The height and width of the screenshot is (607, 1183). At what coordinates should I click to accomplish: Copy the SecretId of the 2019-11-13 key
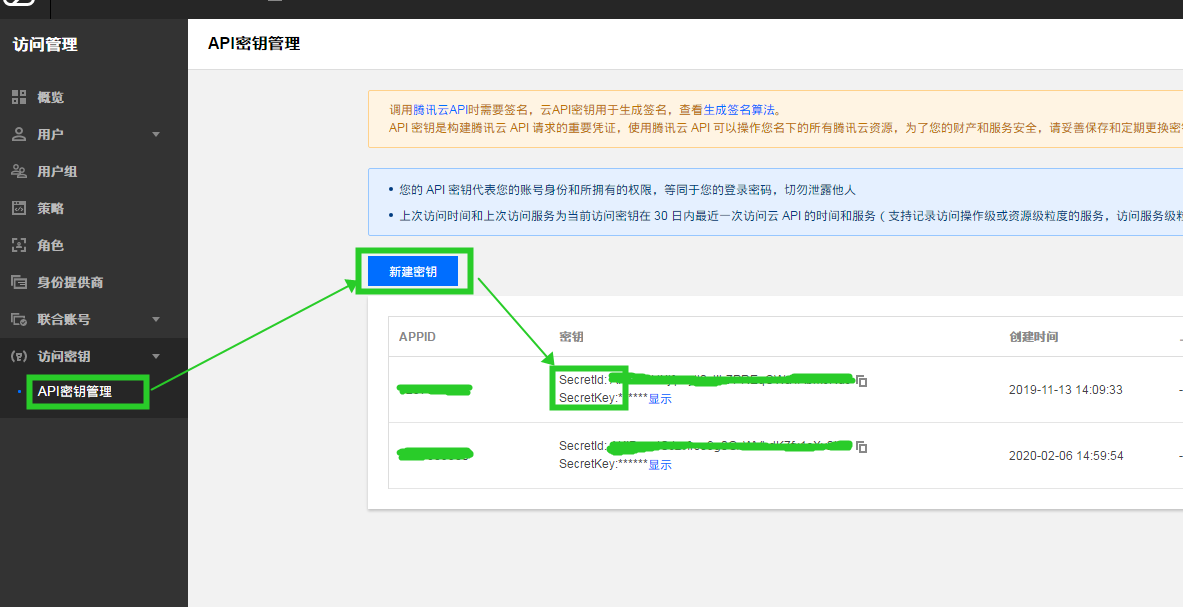click(x=862, y=381)
